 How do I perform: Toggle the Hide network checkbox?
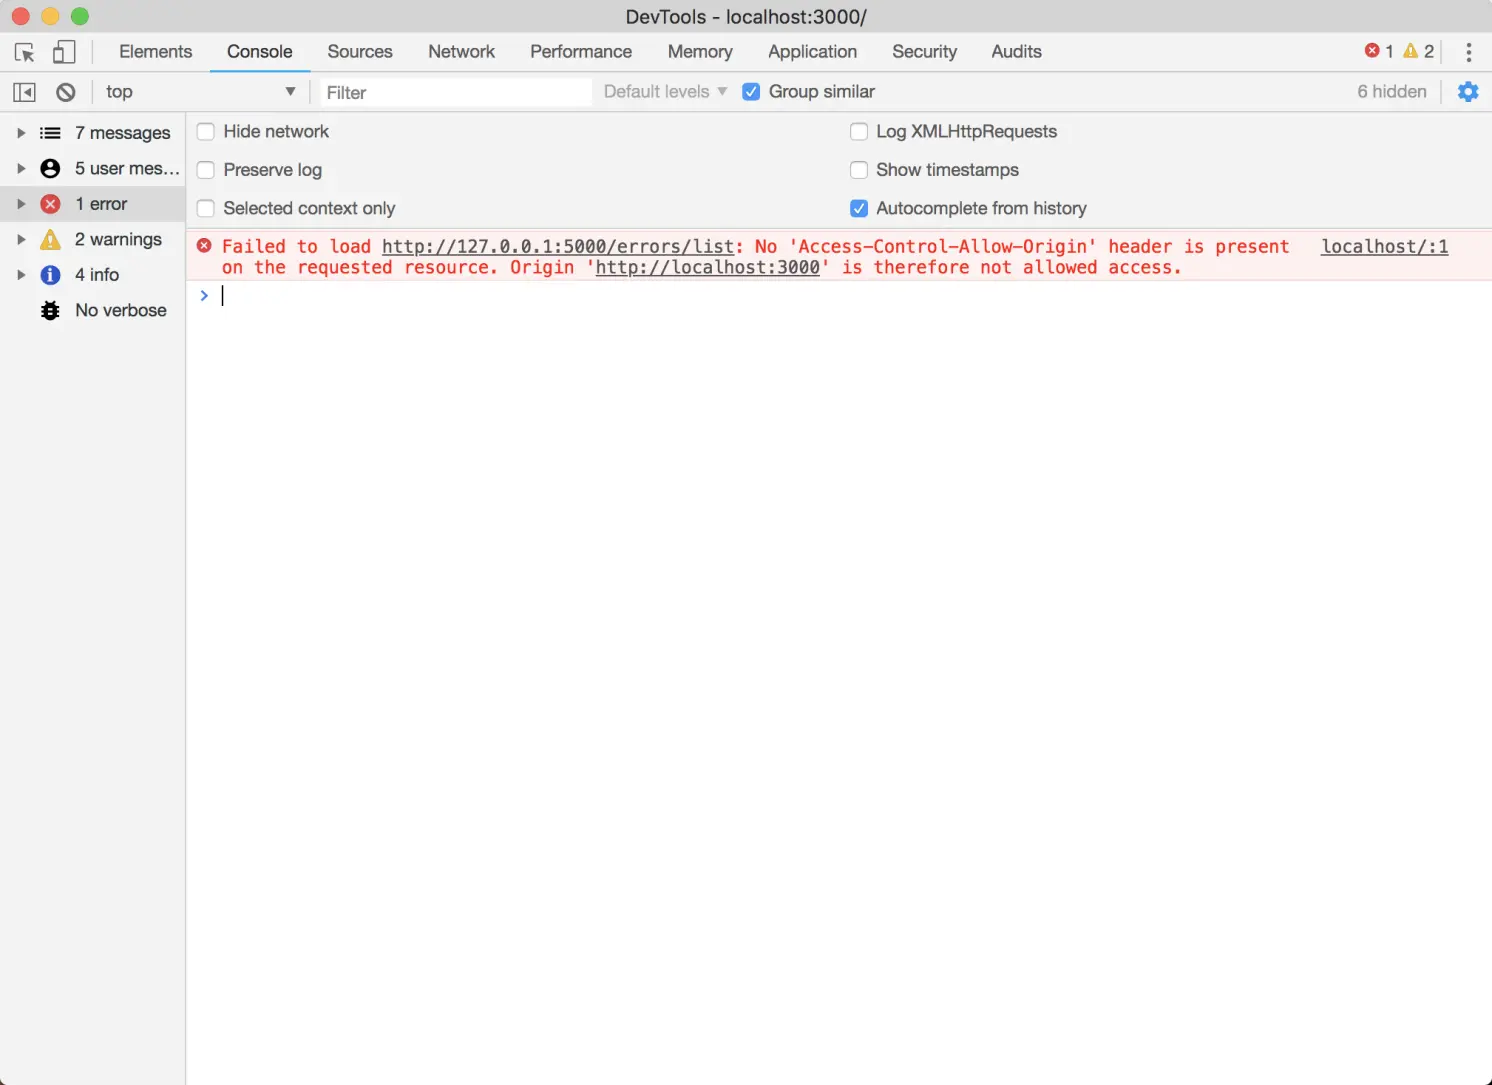click(206, 132)
